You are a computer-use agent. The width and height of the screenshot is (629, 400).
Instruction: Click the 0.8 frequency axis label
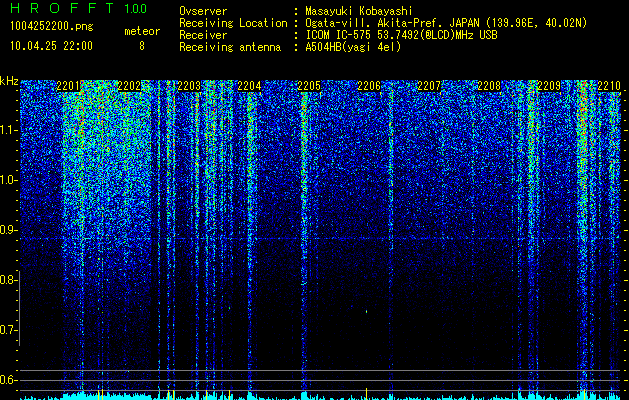[9, 280]
